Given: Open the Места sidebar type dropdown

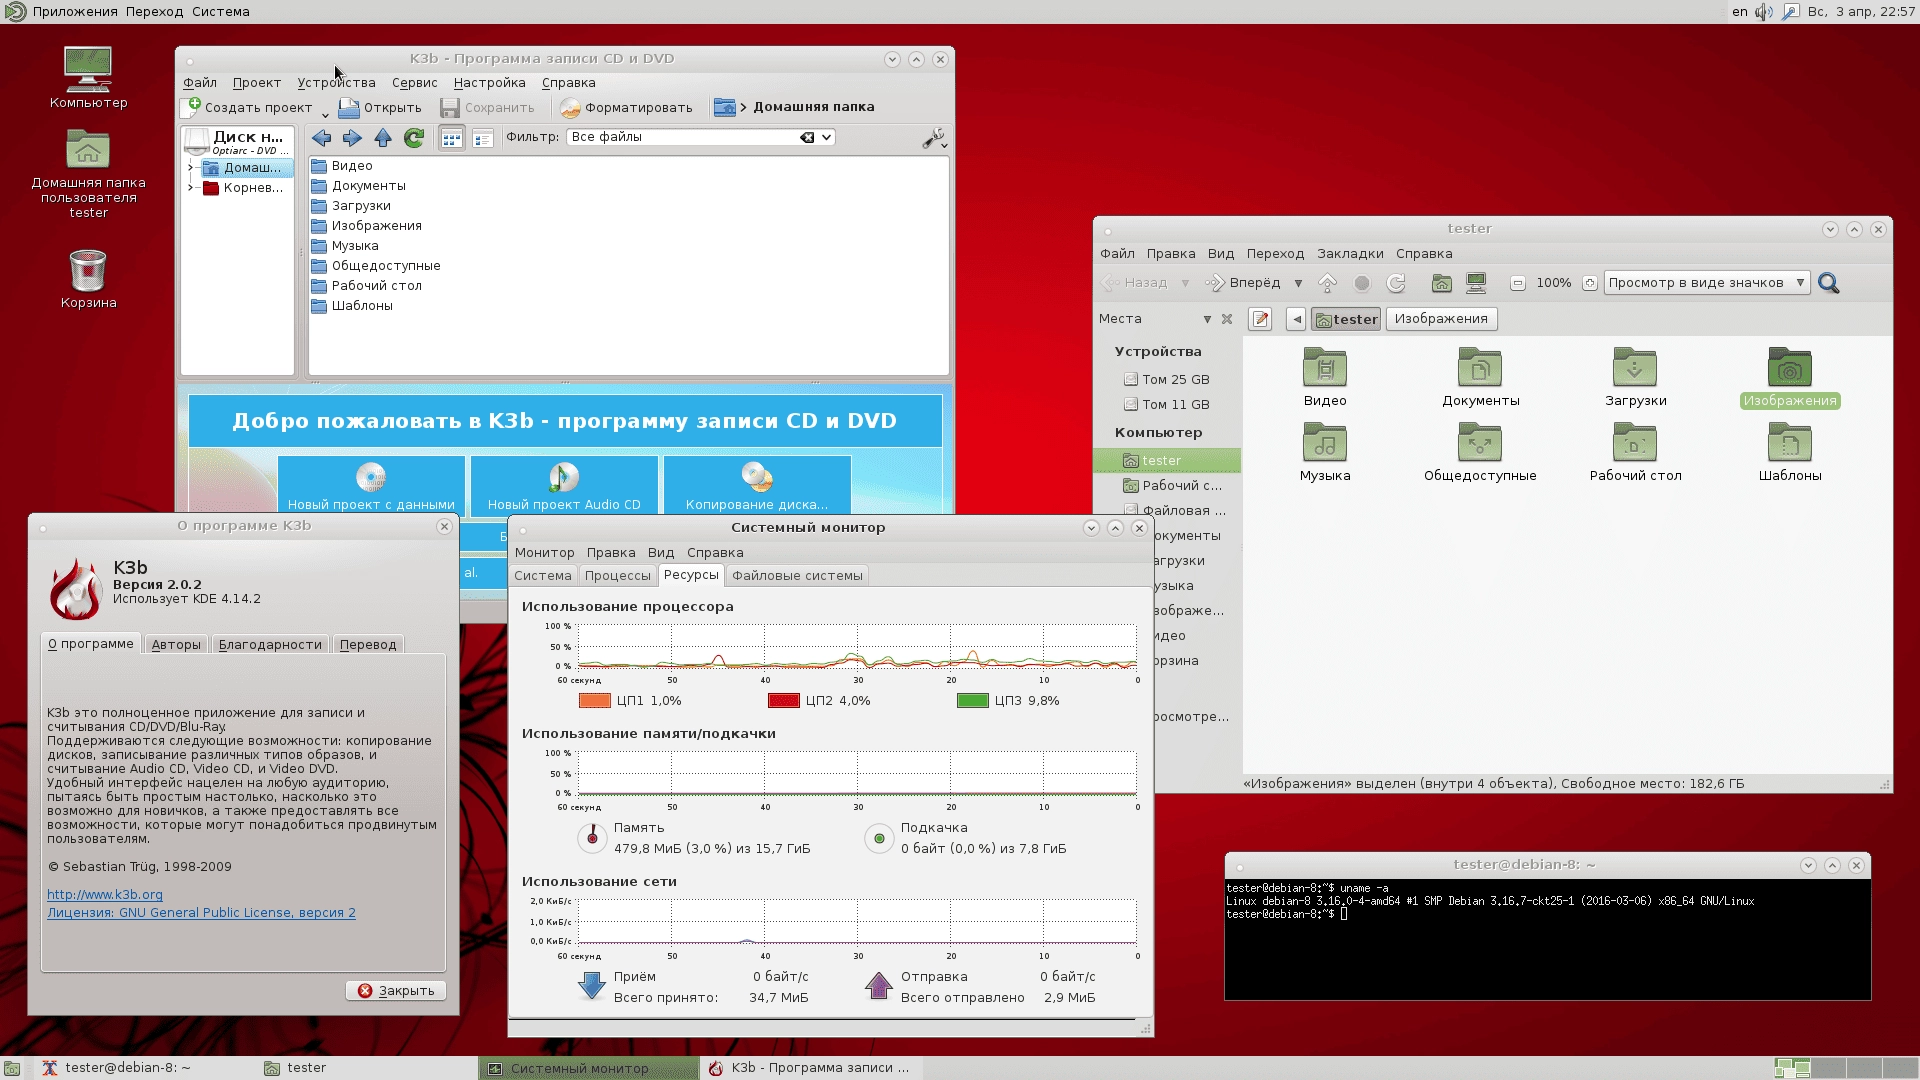Looking at the screenshot, I should (1207, 320).
